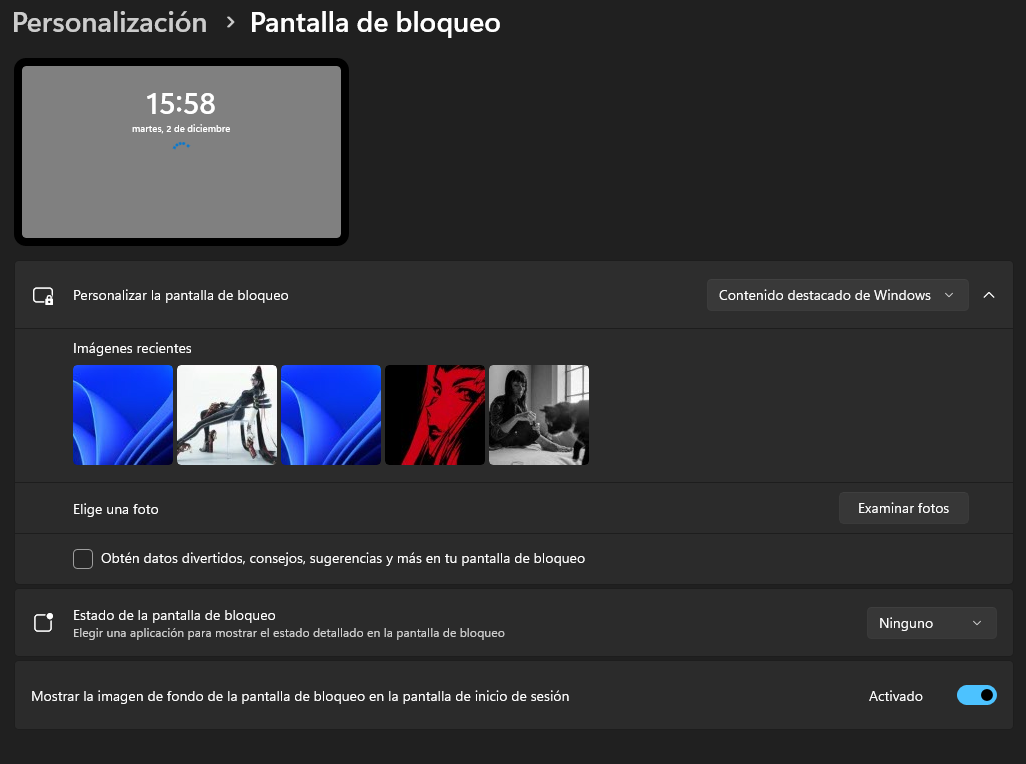This screenshot has width=1026, height=764.
Task: Click the 15:58 clock in preview
Action: click(x=181, y=103)
